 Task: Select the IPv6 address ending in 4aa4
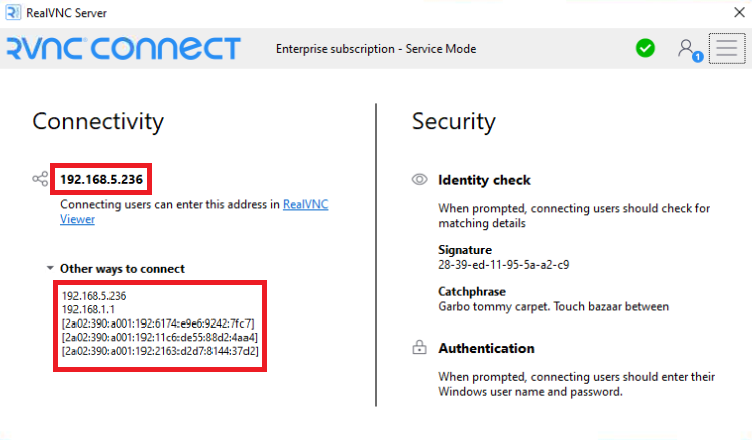click(x=160, y=337)
